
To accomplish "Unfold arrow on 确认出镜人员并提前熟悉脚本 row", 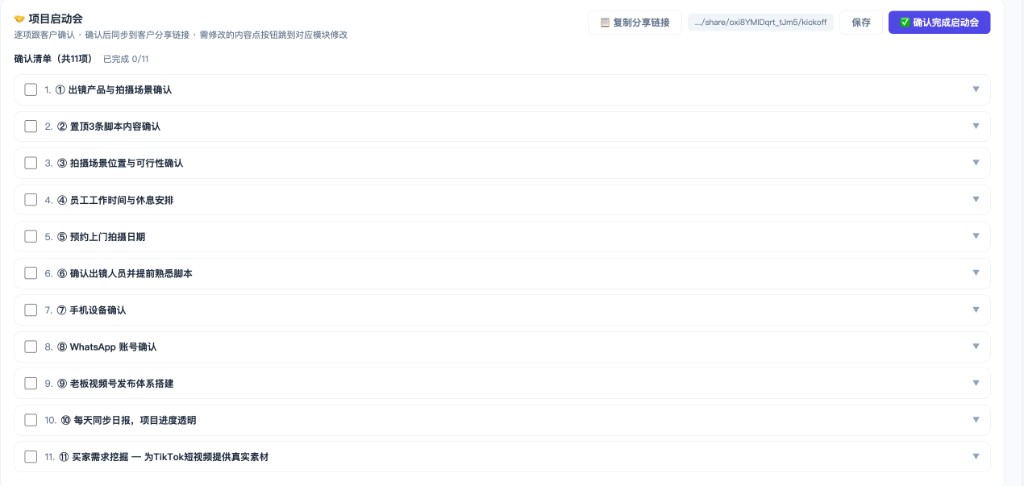I will (x=976, y=272).
